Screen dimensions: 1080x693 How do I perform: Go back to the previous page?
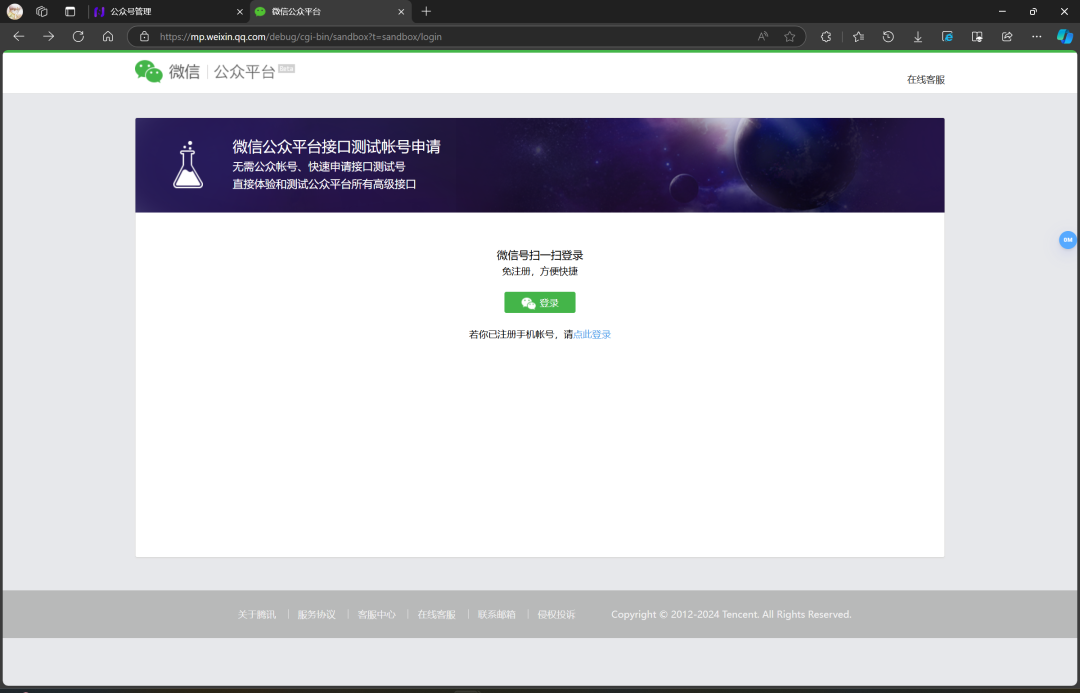(x=19, y=37)
